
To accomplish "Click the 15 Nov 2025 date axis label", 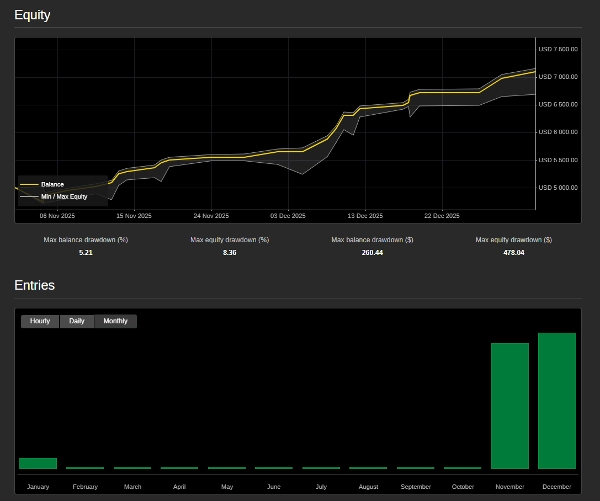I will point(133,215).
